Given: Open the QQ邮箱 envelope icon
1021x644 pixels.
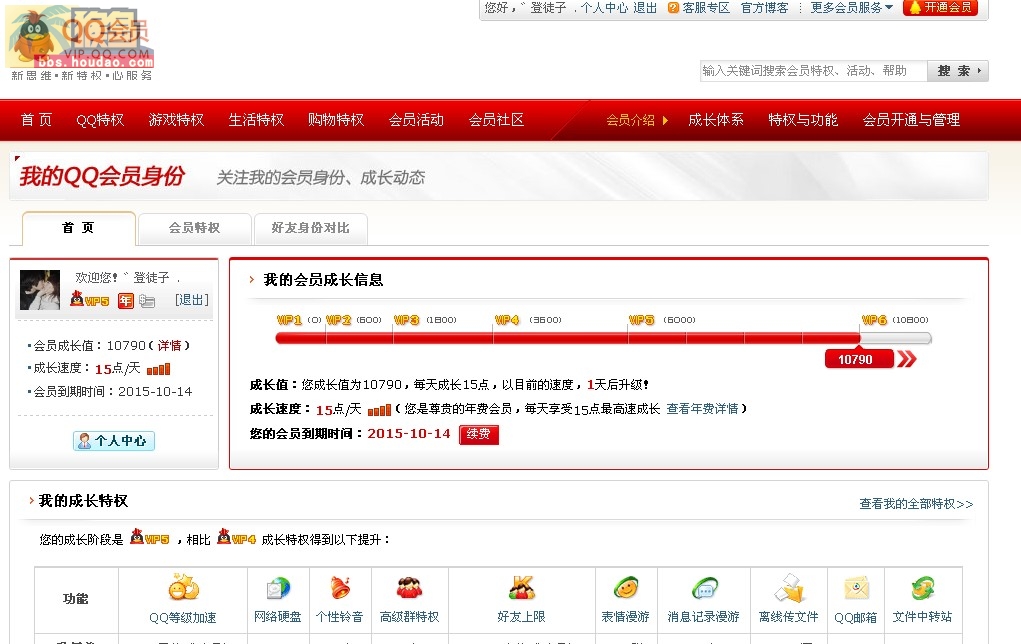Looking at the screenshot, I should point(856,588).
